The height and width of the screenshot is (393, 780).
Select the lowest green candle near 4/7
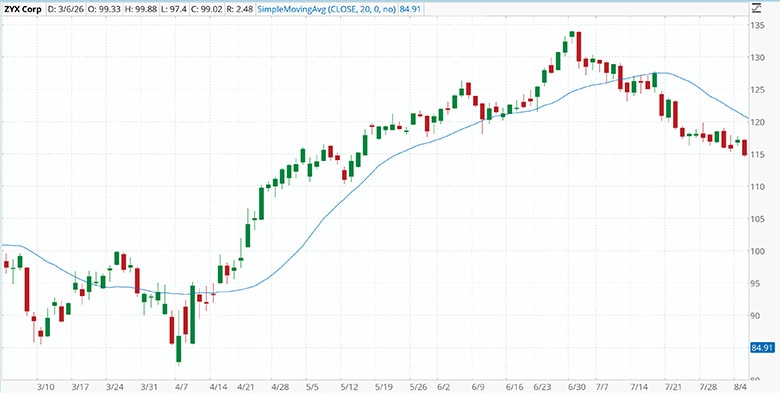click(179, 349)
